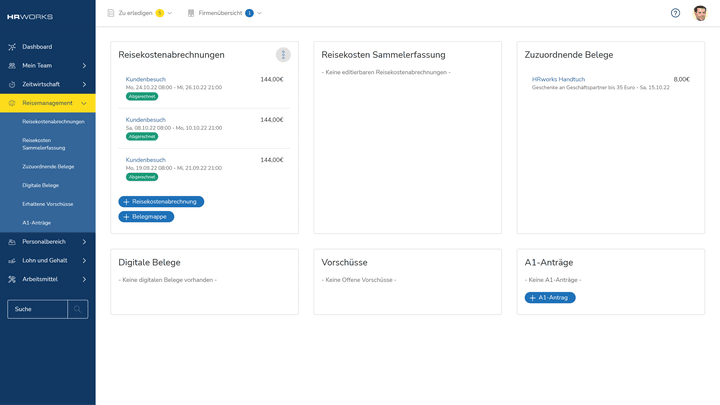Click the Zu erledigen list icon

coord(111,13)
